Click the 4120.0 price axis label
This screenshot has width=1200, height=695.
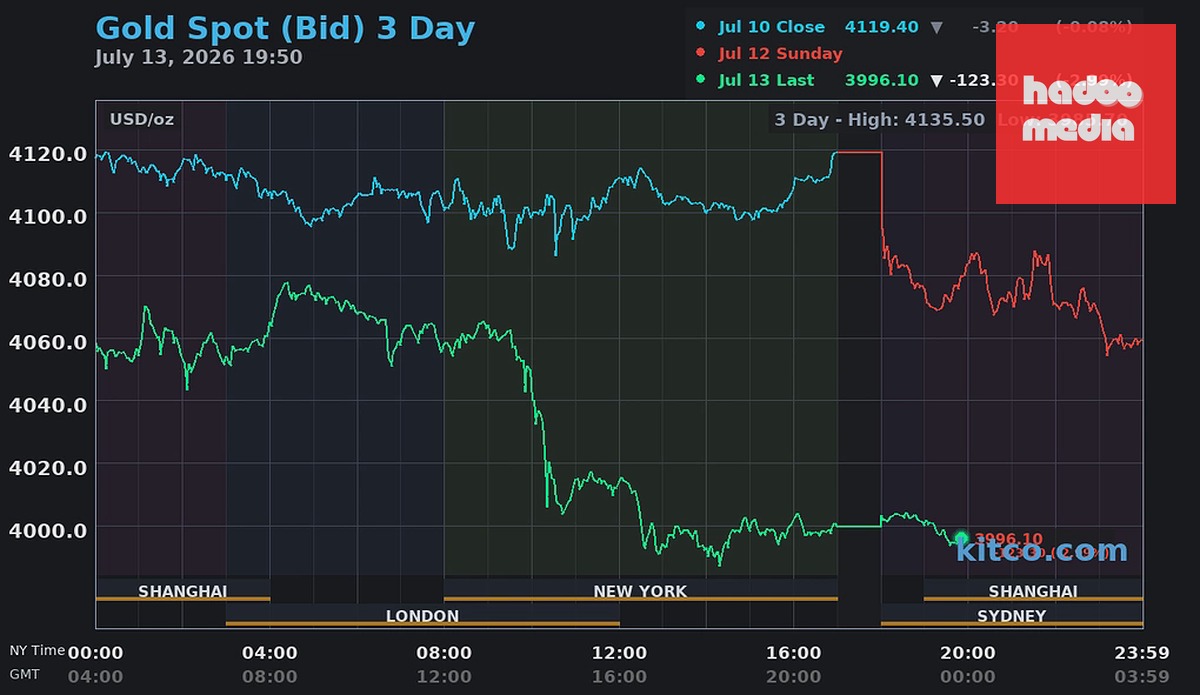[47, 154]
